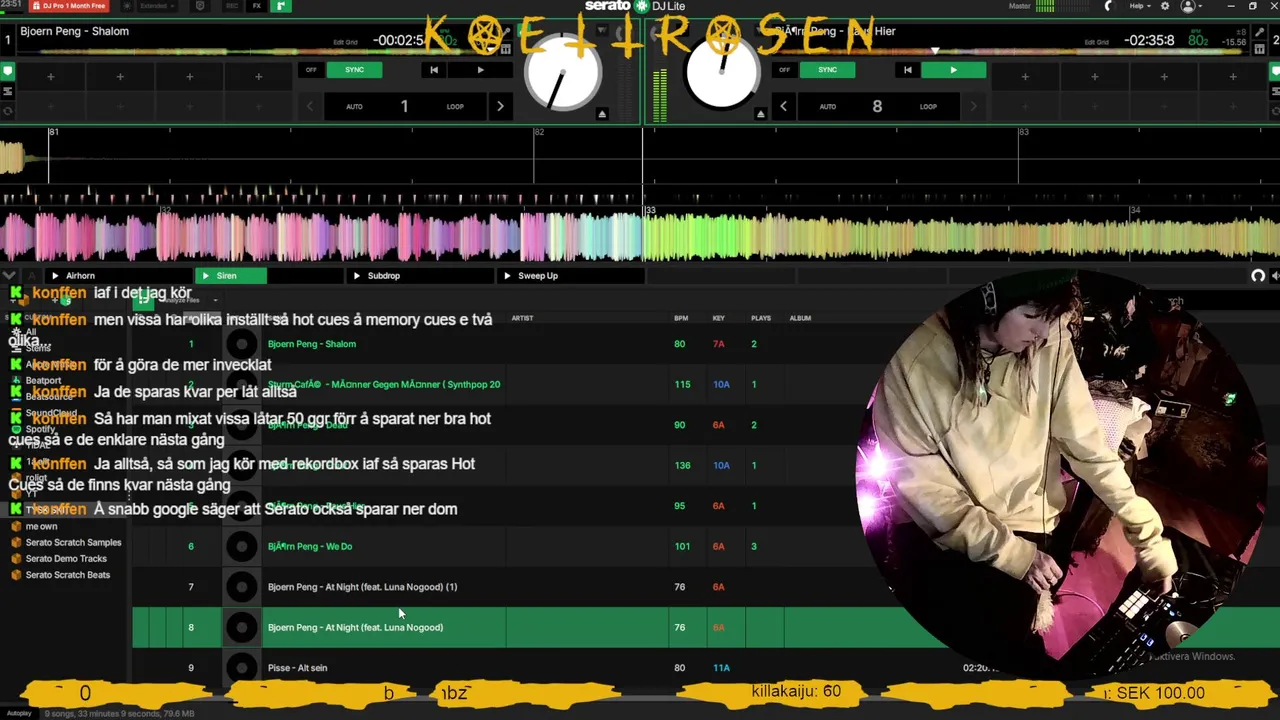Click the sampler headphone icon at right
The width and height of the screenshot is (1280, 720).
click(x=1258, y=276)
